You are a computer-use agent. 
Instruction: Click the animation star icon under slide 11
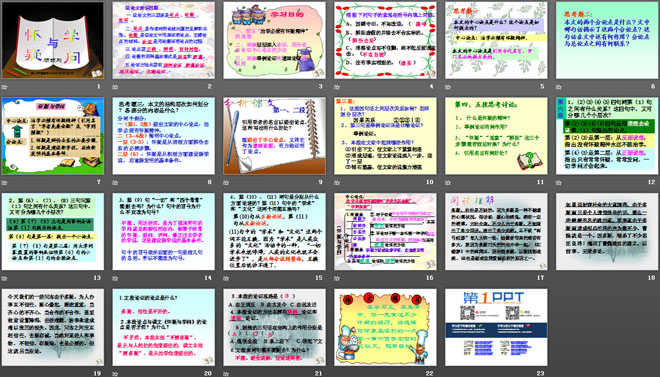click(448, 183)
